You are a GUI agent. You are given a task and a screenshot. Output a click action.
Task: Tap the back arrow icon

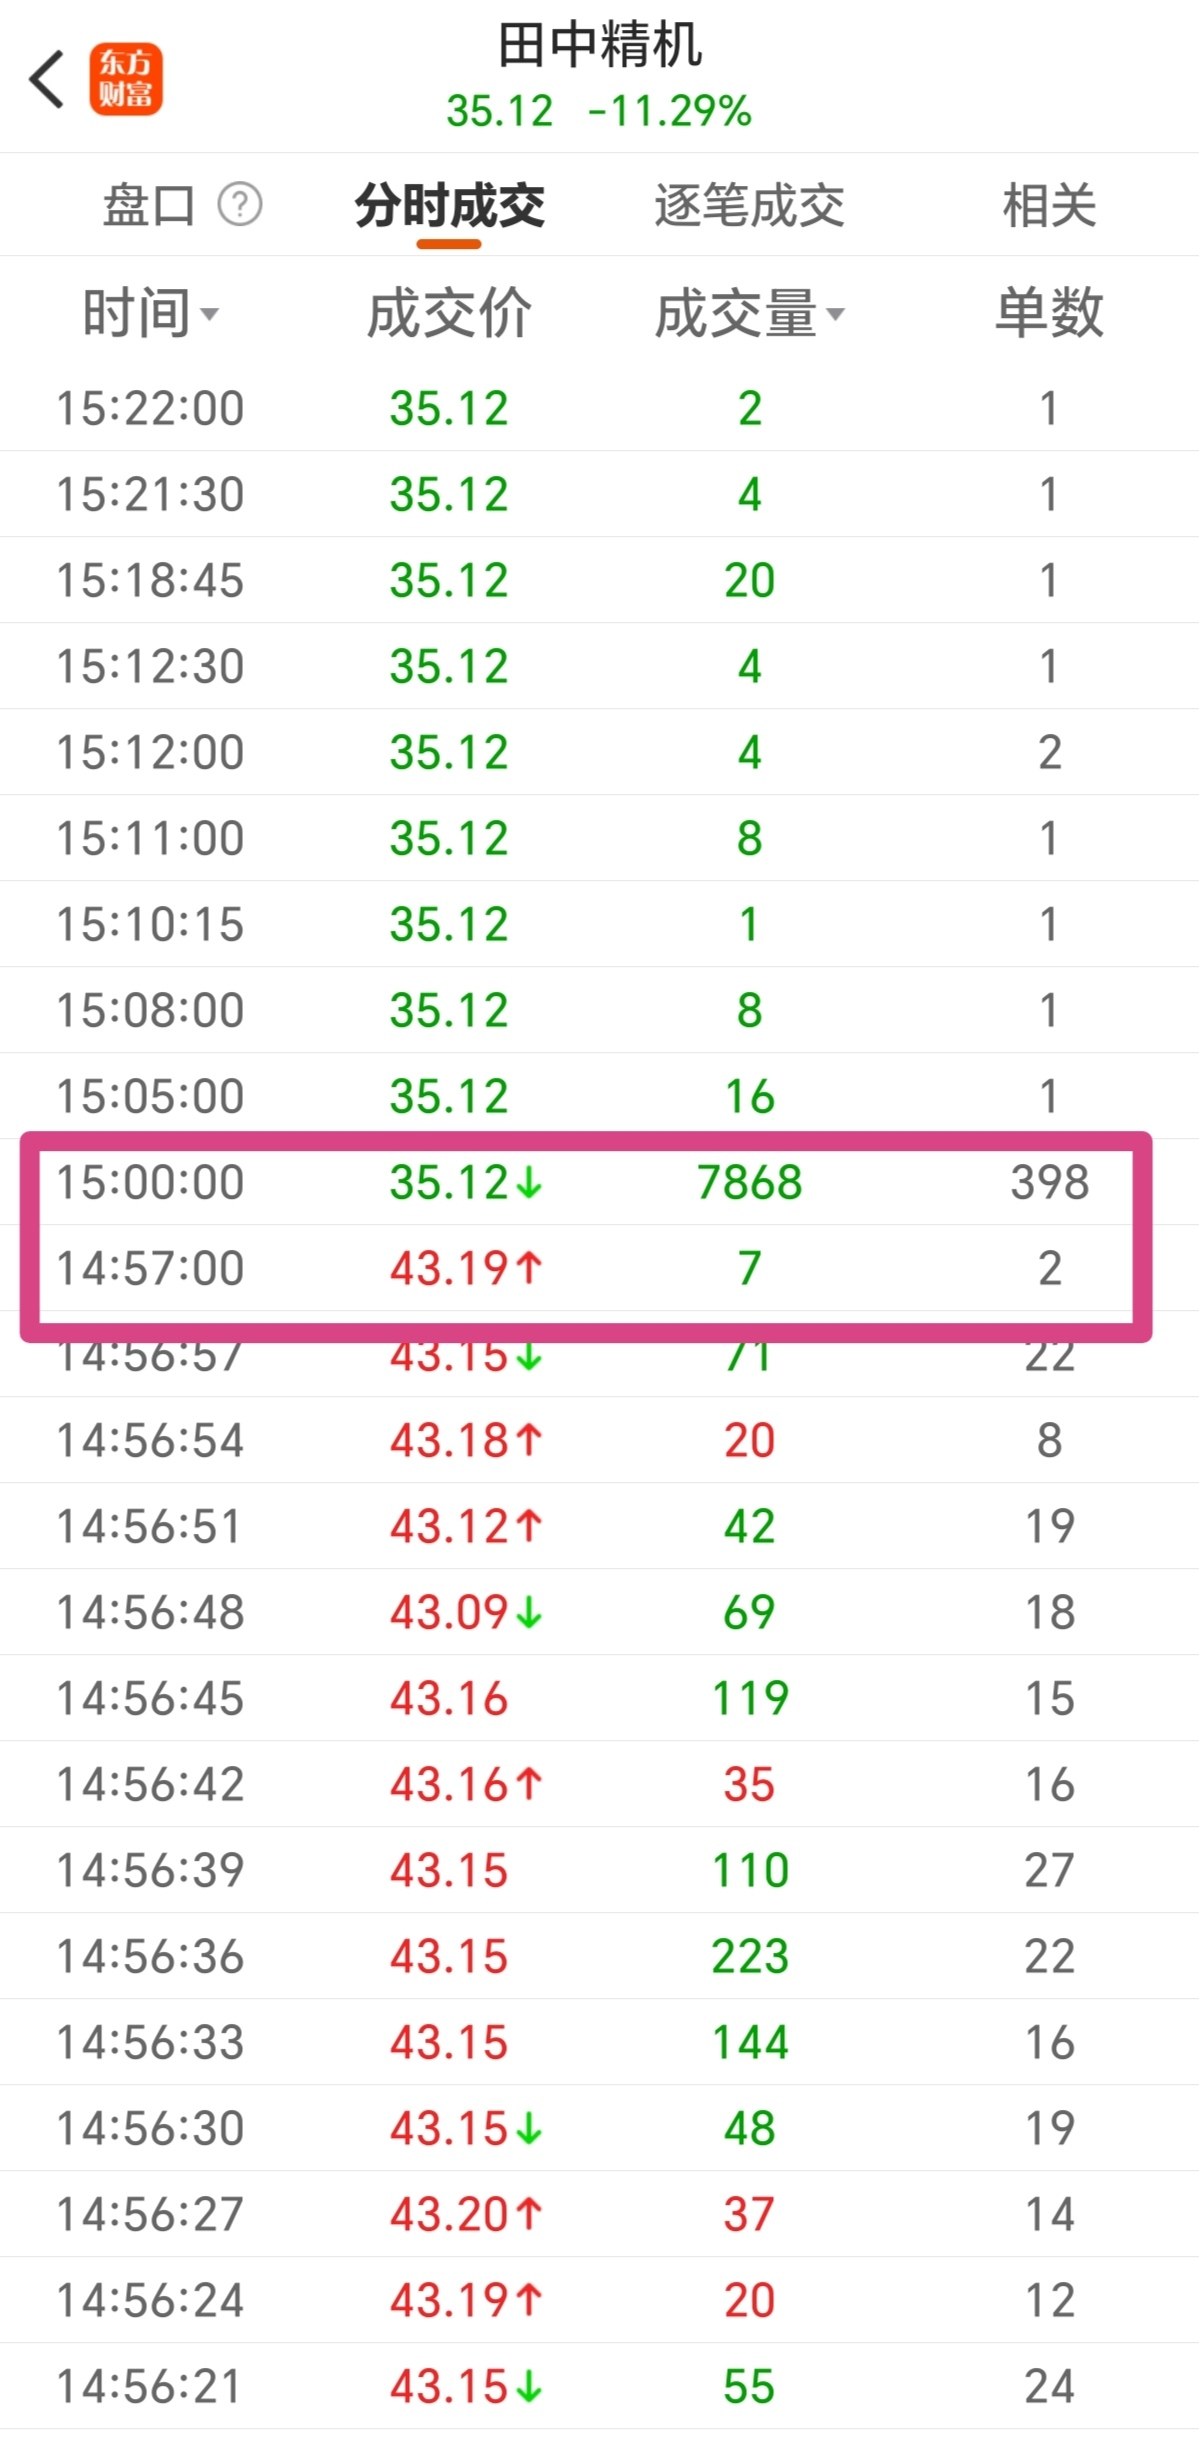[x=47, y=79]
